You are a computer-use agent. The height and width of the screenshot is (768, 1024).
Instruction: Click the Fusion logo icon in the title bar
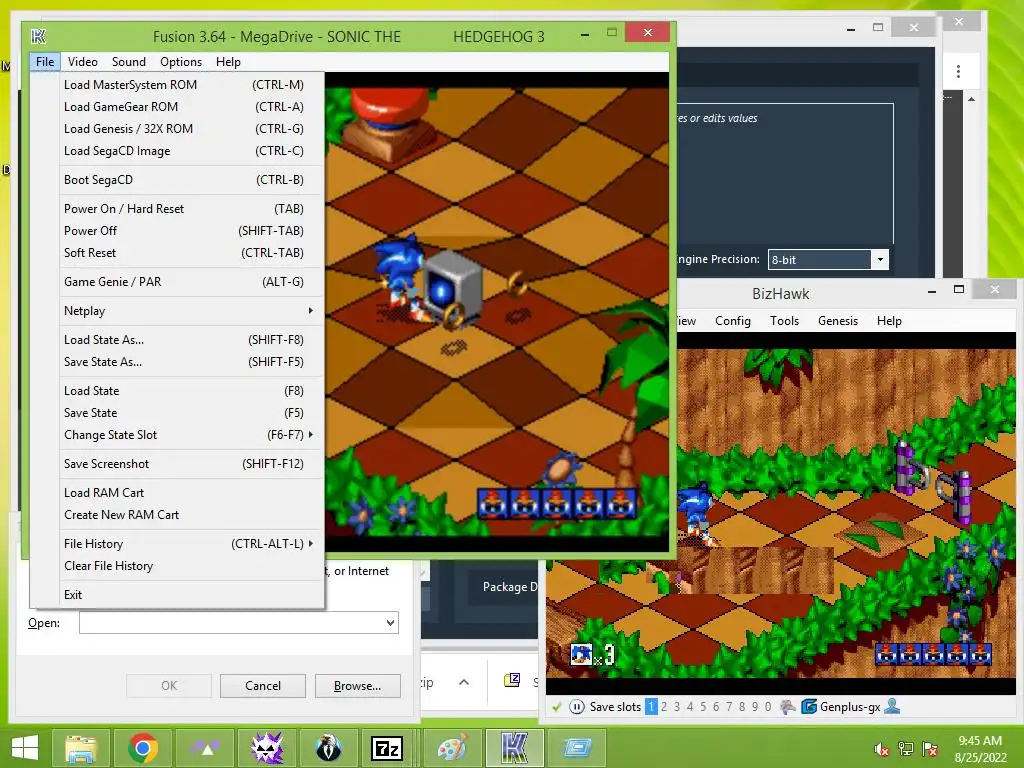click(39, 37)
